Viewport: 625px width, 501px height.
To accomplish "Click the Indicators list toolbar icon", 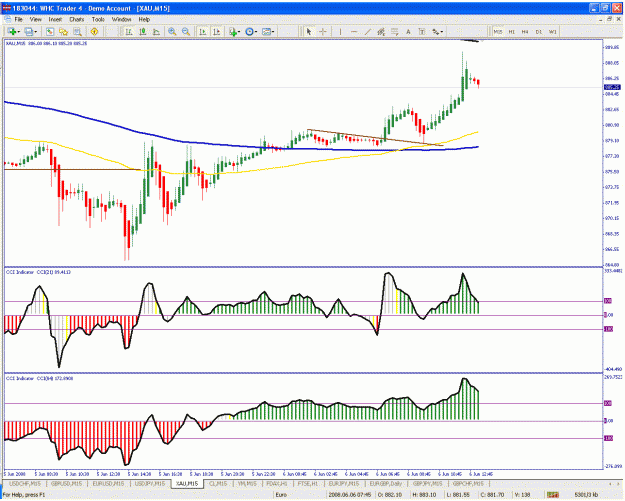I will [x=233, y=31].
